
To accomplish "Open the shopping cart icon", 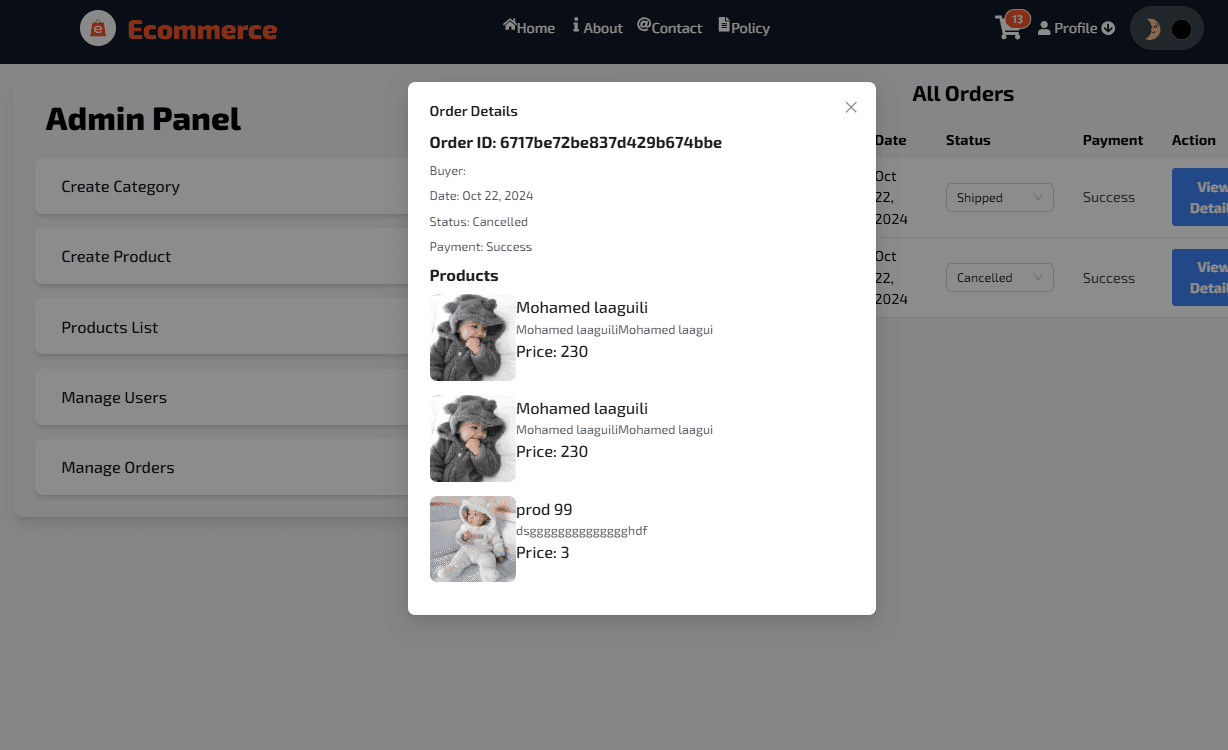I will click(x=1008, y=28).
